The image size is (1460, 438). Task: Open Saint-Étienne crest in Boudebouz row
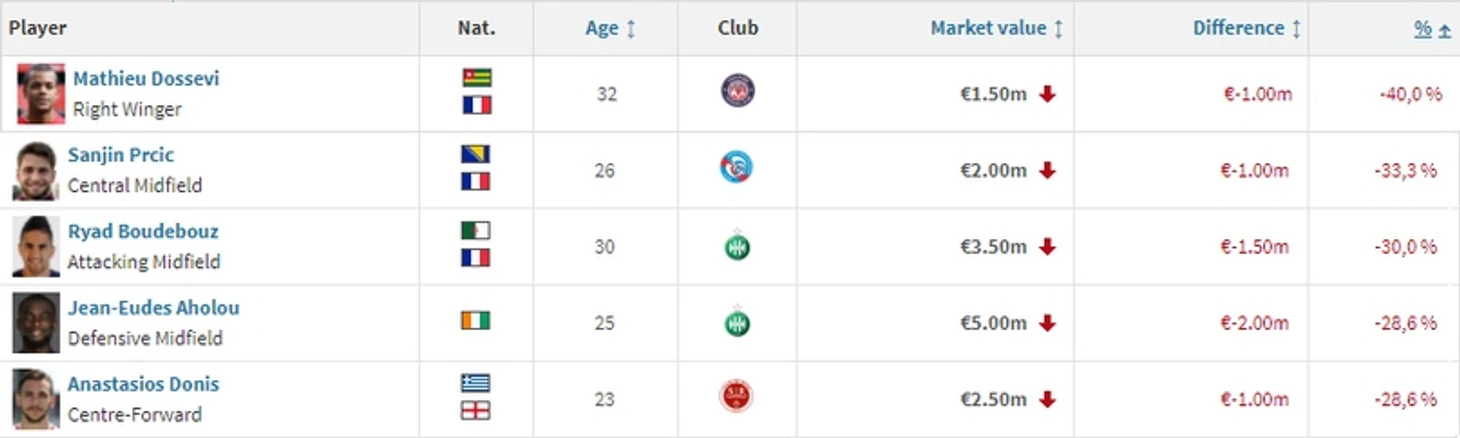(737, 246)
